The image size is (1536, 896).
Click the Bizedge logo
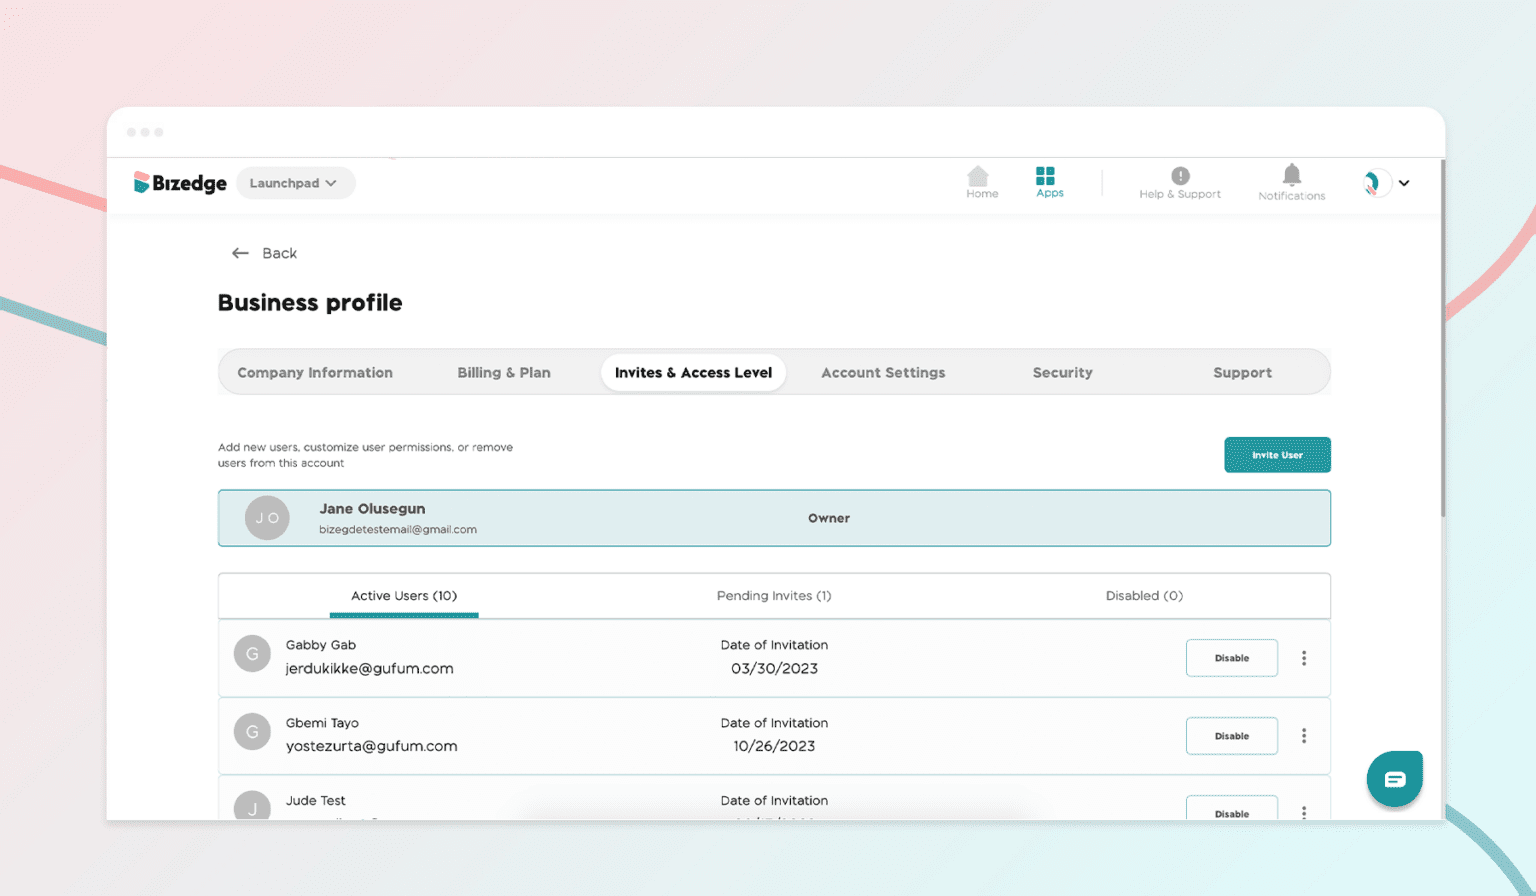click(179, 183)
